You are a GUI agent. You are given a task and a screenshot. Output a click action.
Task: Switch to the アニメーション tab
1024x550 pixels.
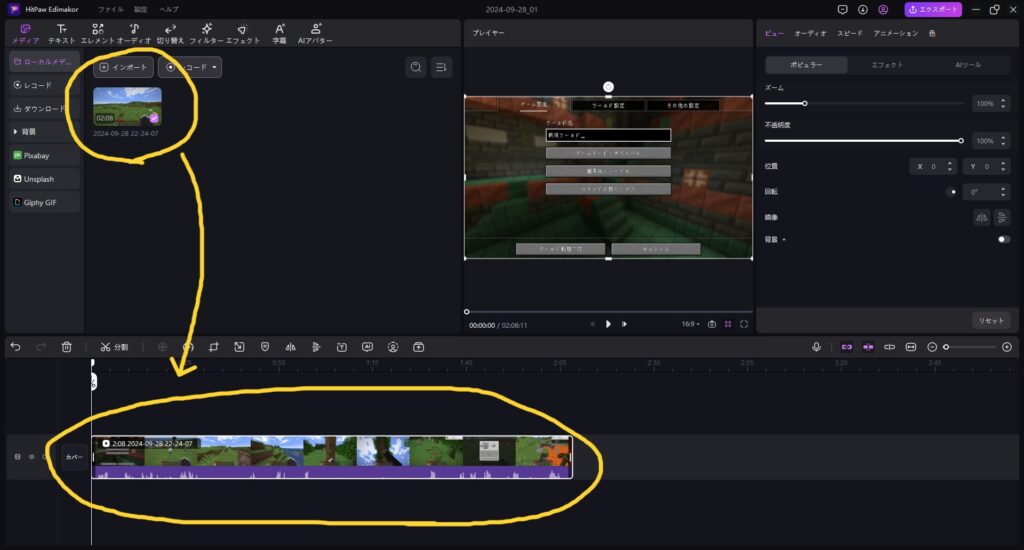tap(895, 33)
